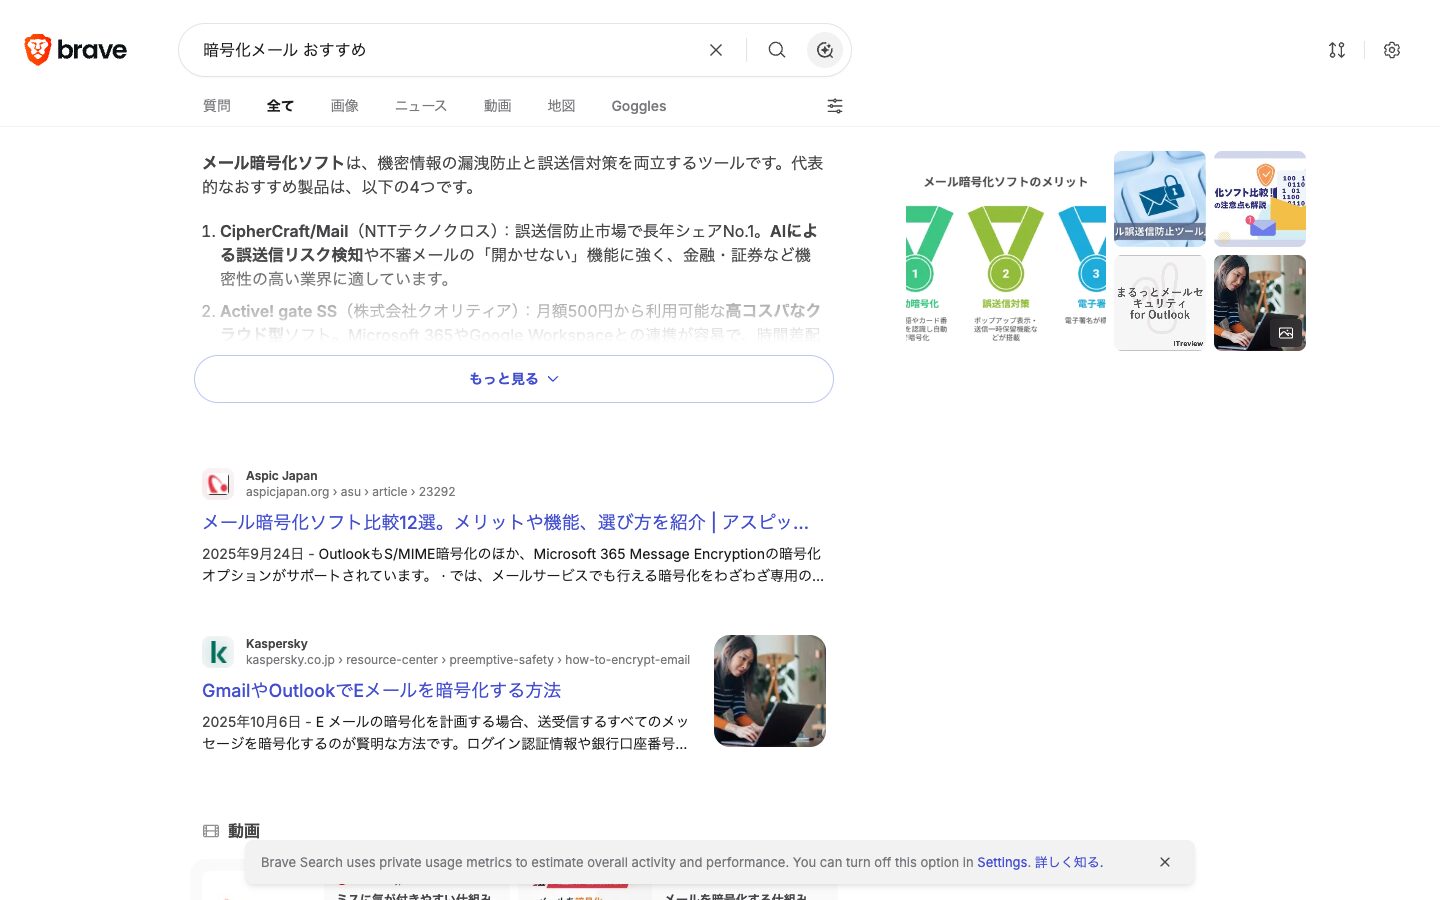Click the Kaspersky site name

coord(277,644)
